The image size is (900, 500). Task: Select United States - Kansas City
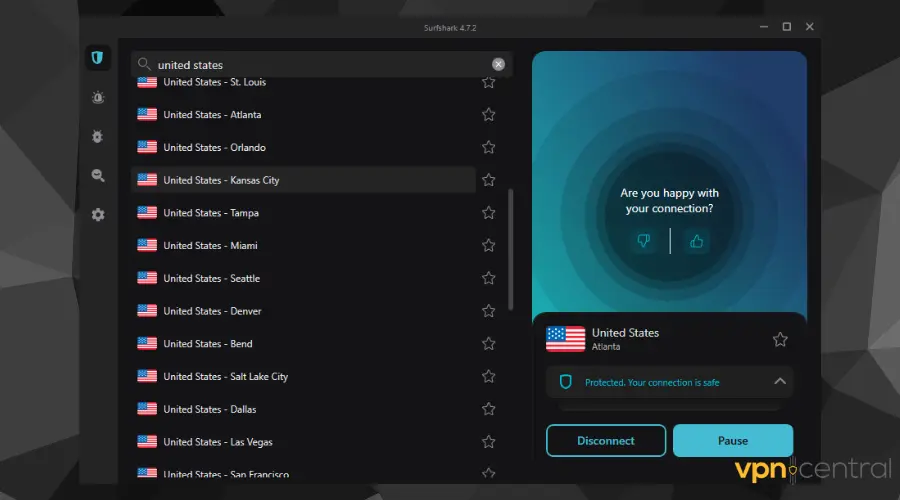tap(303, 180)
